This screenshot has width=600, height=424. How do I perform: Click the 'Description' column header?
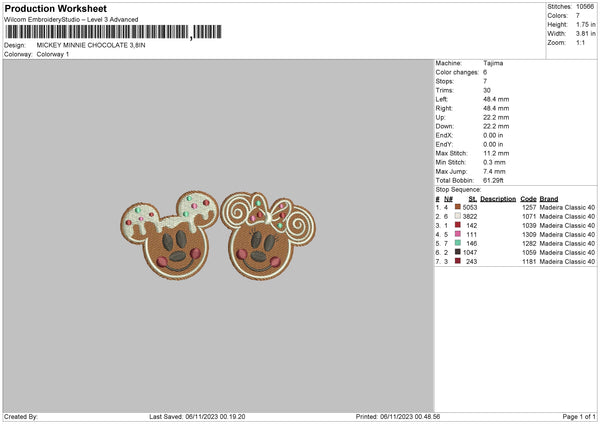pyautogui.click(x=498, y=199)
